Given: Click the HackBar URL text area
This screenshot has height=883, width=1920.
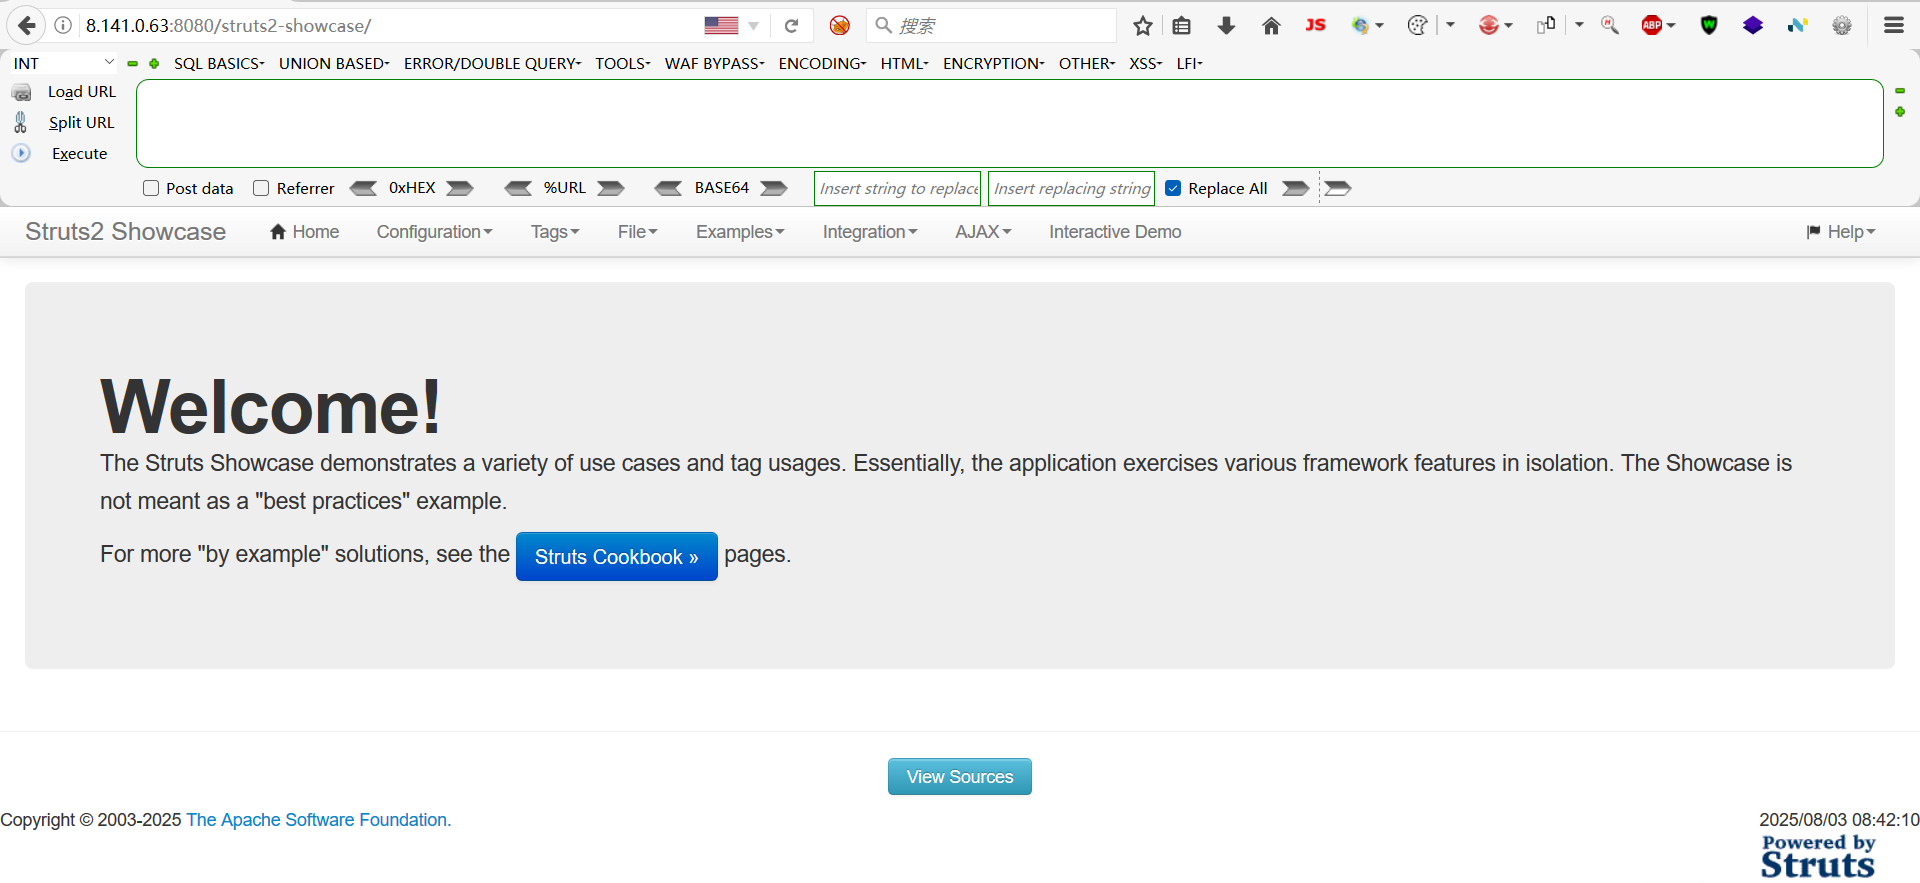Looking at the screenshot, I should coord(1010,124).
